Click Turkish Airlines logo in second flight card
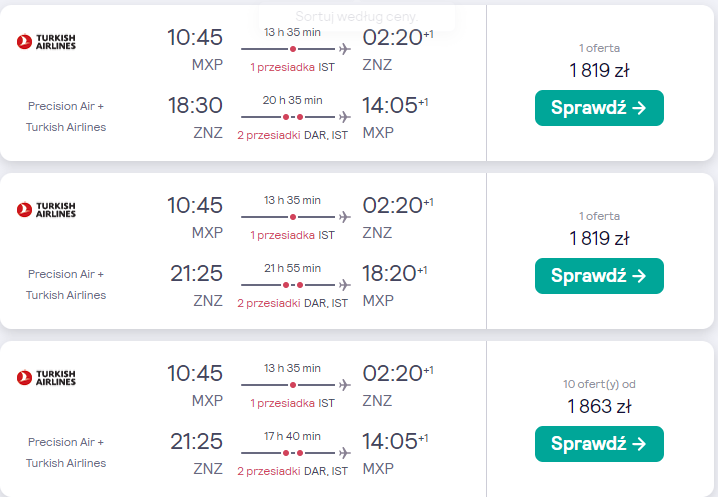The height and width of the screenshot is (497, 718). (46, 210)
